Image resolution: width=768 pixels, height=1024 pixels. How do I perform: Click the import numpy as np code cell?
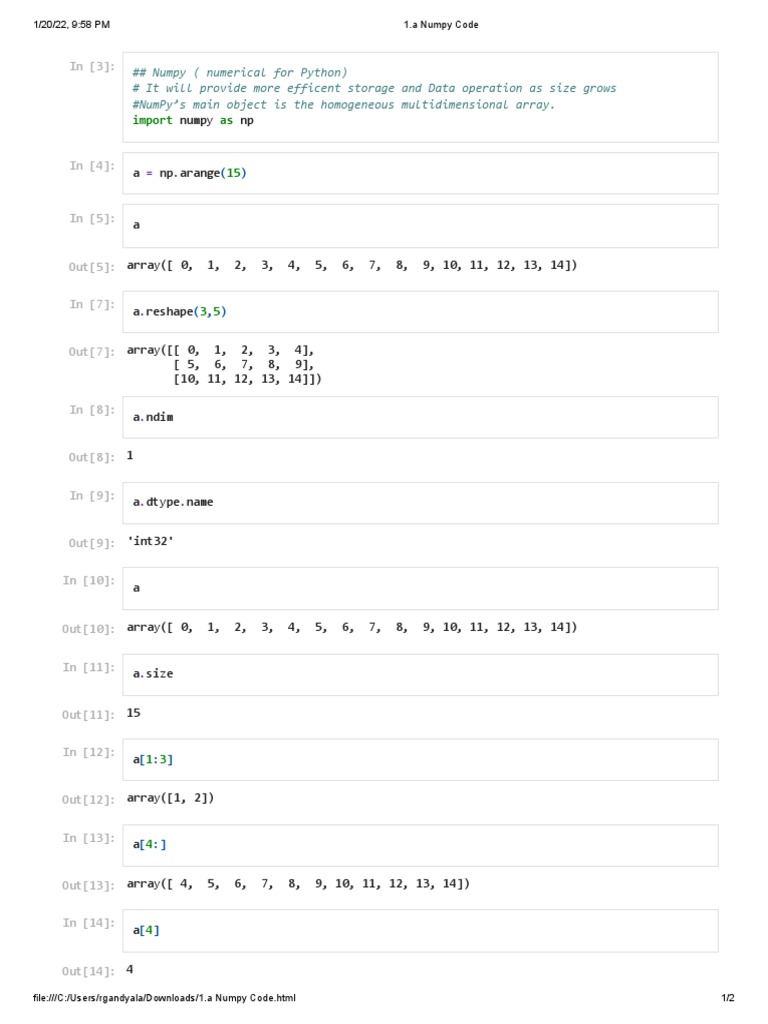click(420, 97)
